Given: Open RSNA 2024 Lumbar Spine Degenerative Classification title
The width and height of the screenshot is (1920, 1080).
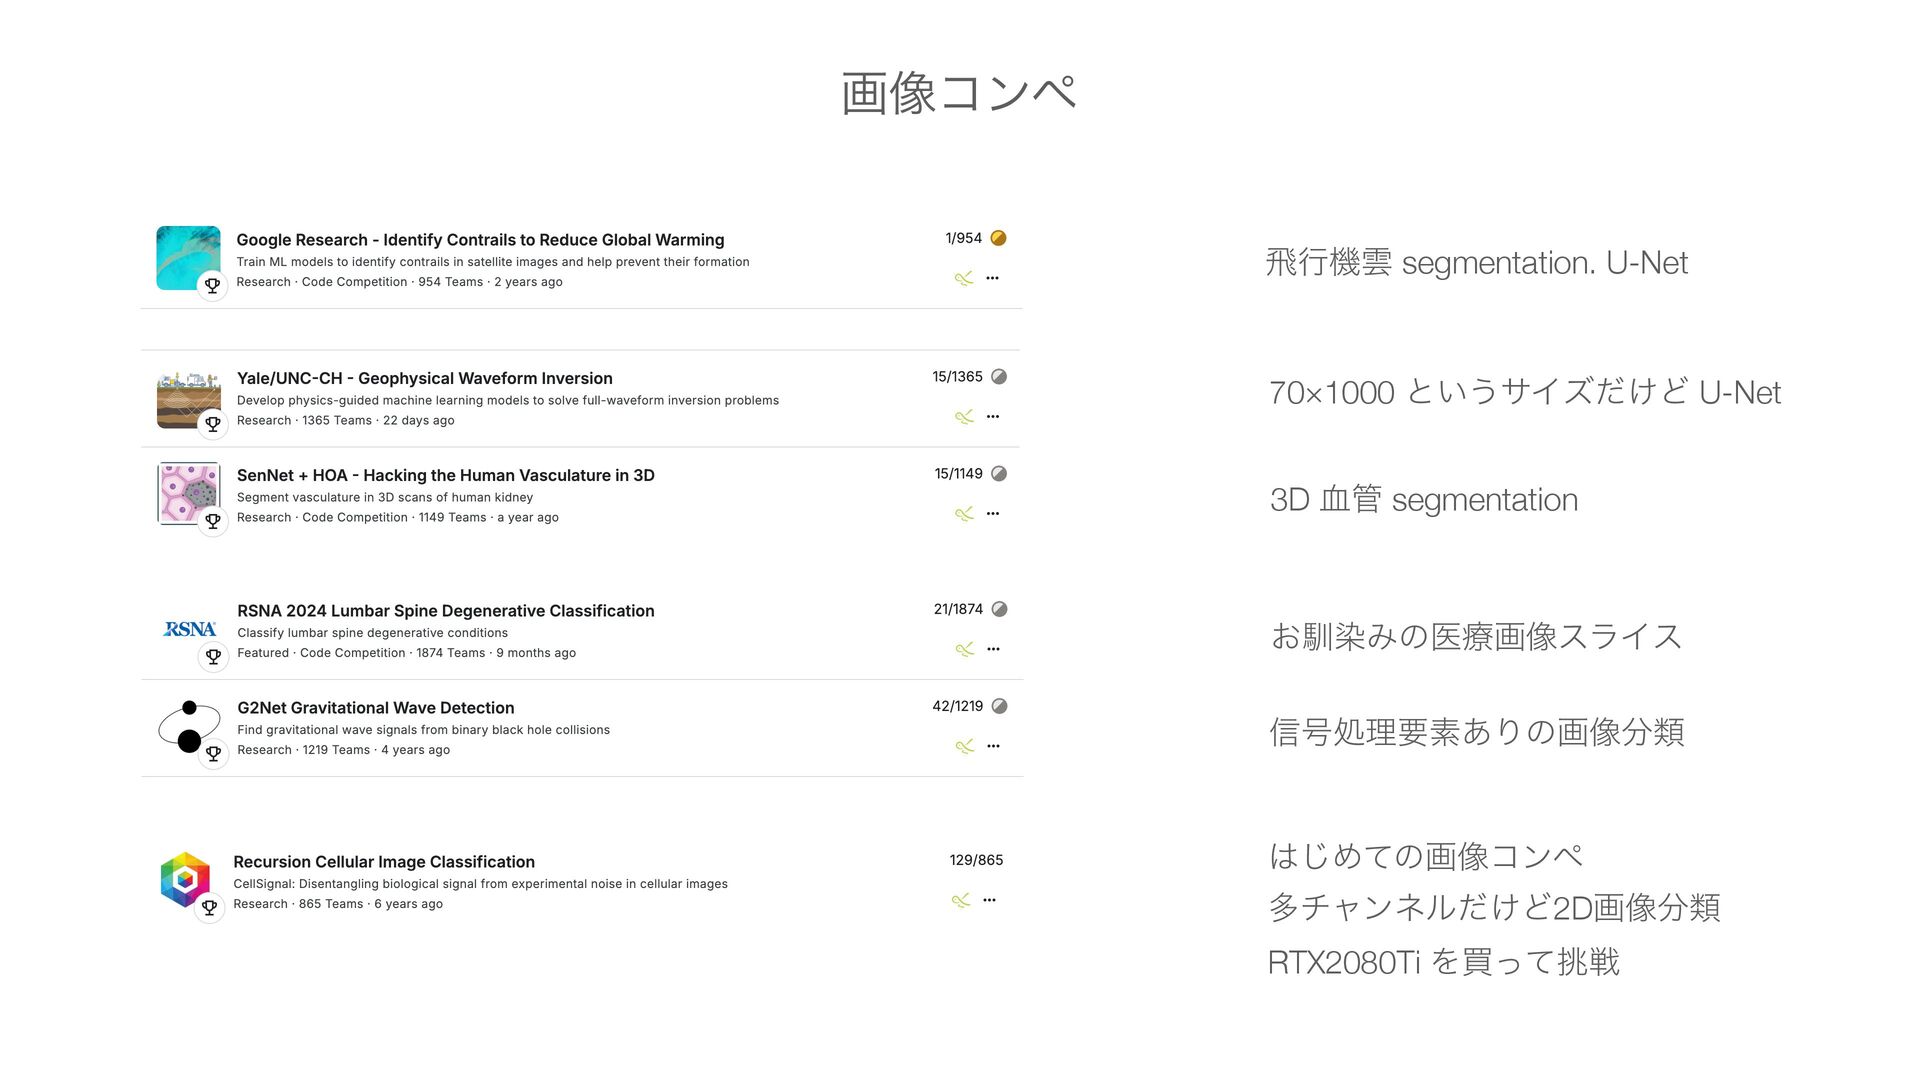Looking at the screenshot, I should (x=446, y=611).
